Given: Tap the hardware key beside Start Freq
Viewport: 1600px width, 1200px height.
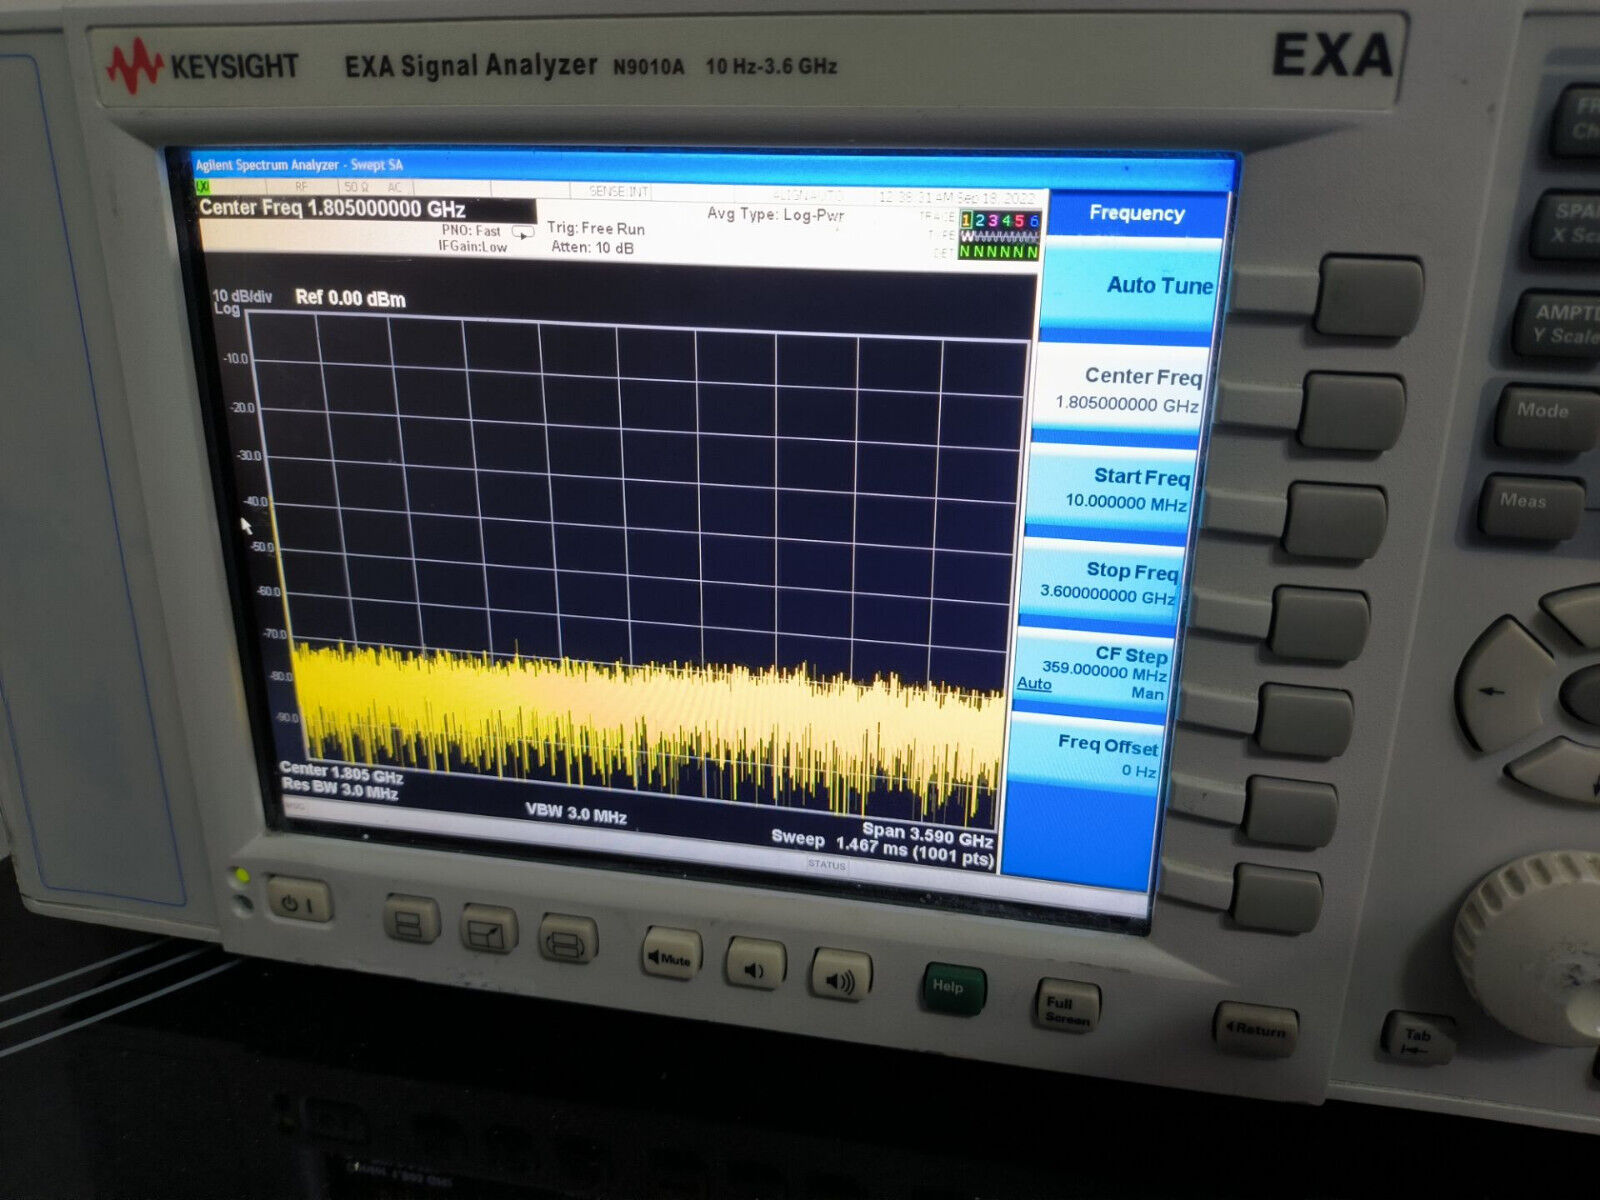Looking at the screenshot, I should click(1335, 520).
